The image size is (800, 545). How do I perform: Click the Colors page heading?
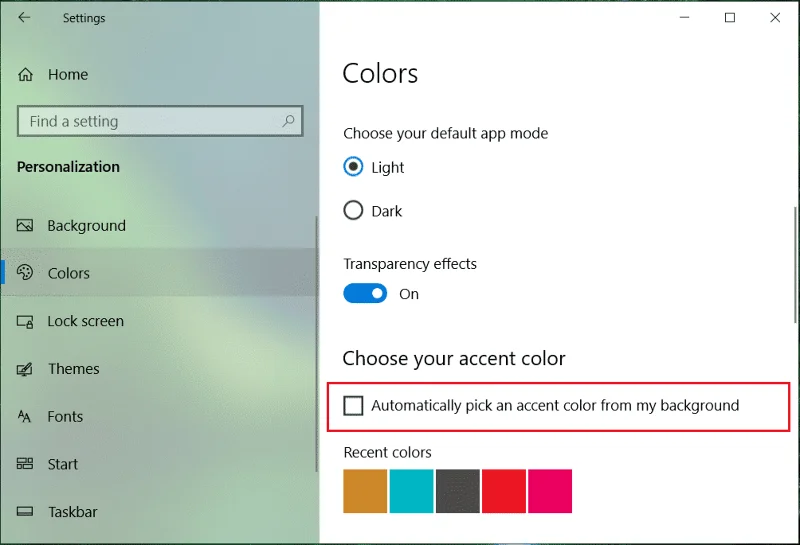[380, 73]
